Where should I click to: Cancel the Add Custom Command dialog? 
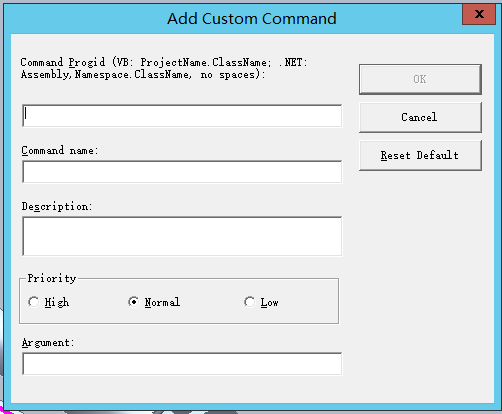420,117
